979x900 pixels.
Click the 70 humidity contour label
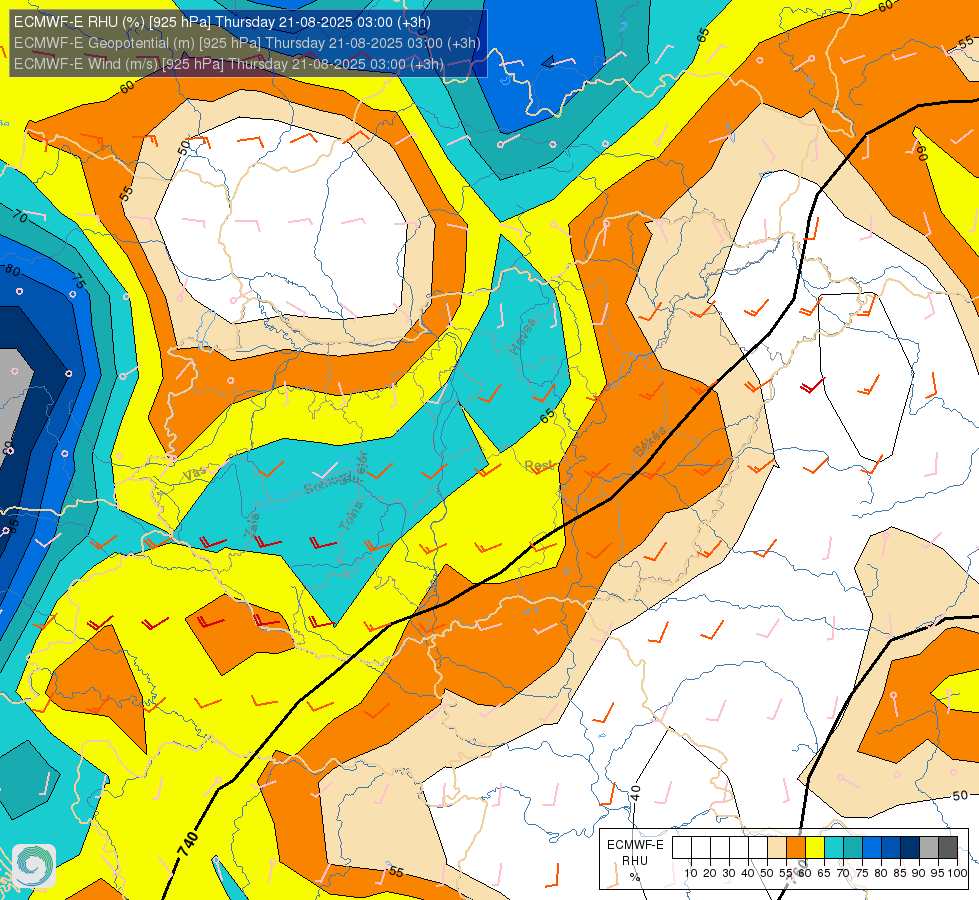[x=20, y=217]
